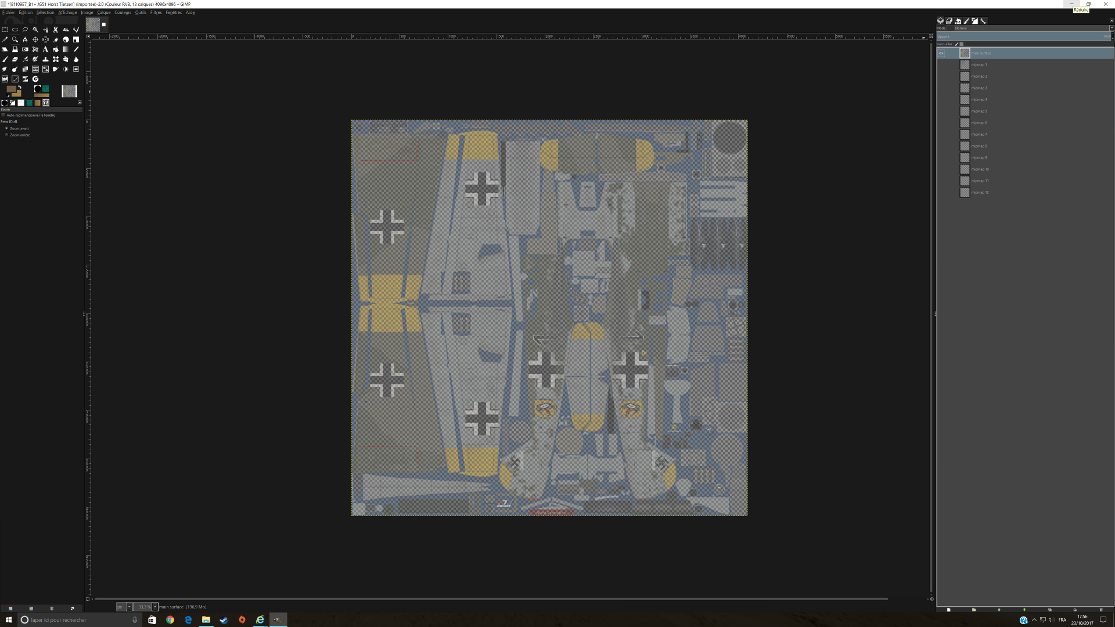The width and height of the screenshot is (1115, 627).
Task: Adjust the layer Opacity slider
Action: coord(1023,36)
